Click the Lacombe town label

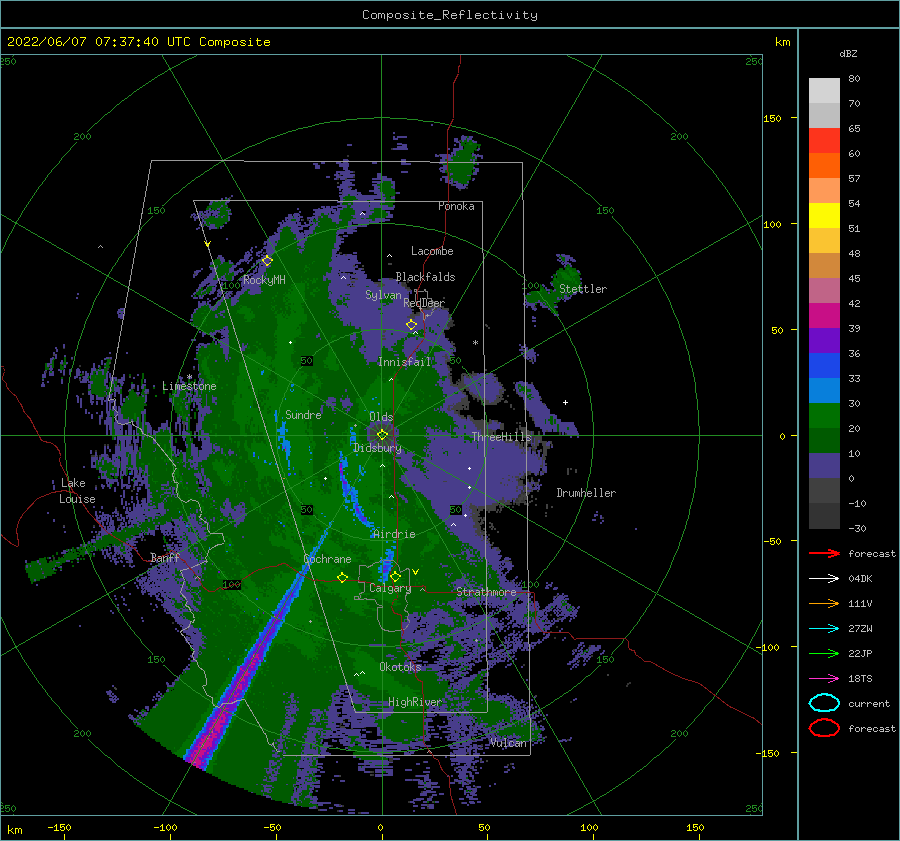pos(432,251)
